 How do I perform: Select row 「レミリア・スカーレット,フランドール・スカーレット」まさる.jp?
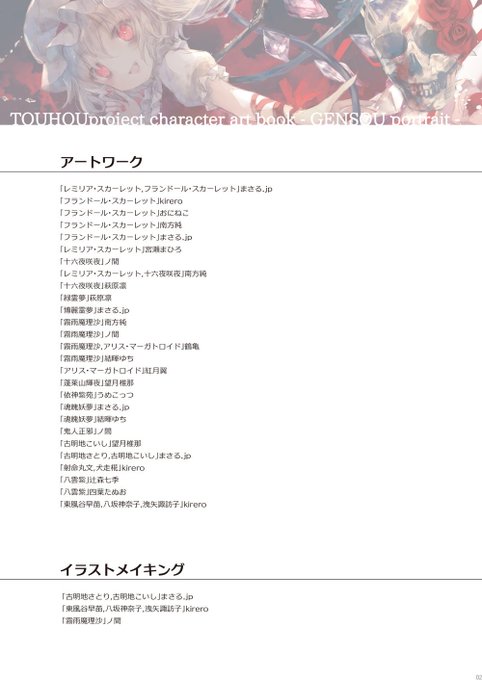pyautogui.click(x=166, y=189)
